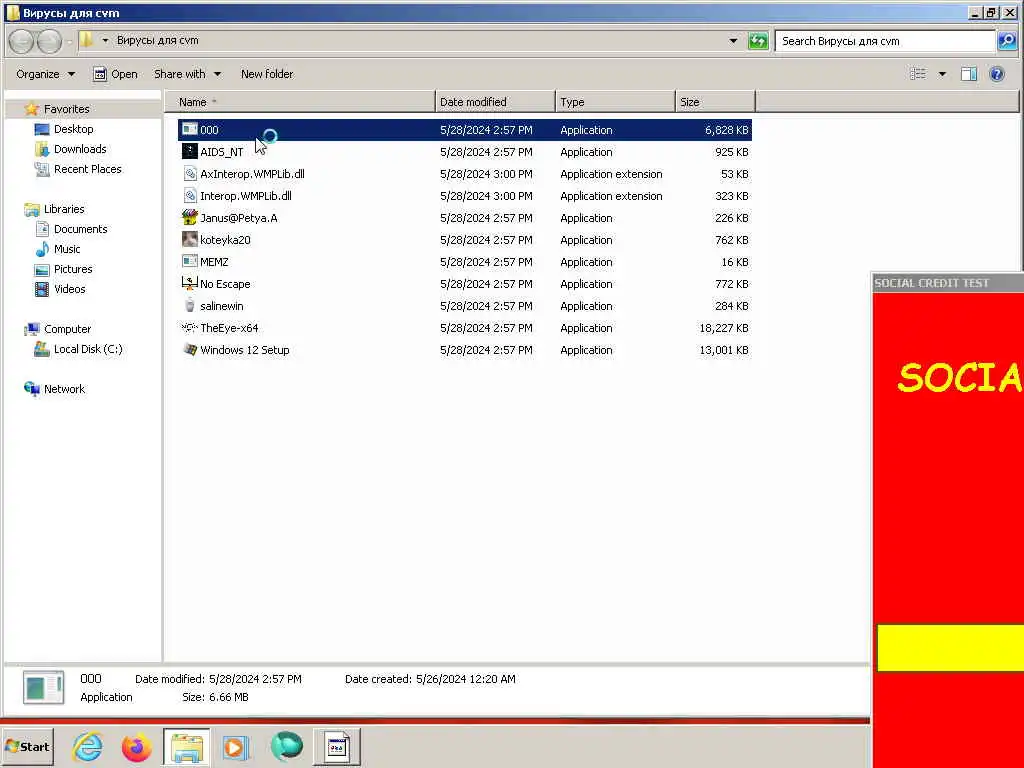Expand the address bar history dropdown
This screenshot has height=768, width=1024.
pos(733,40)
